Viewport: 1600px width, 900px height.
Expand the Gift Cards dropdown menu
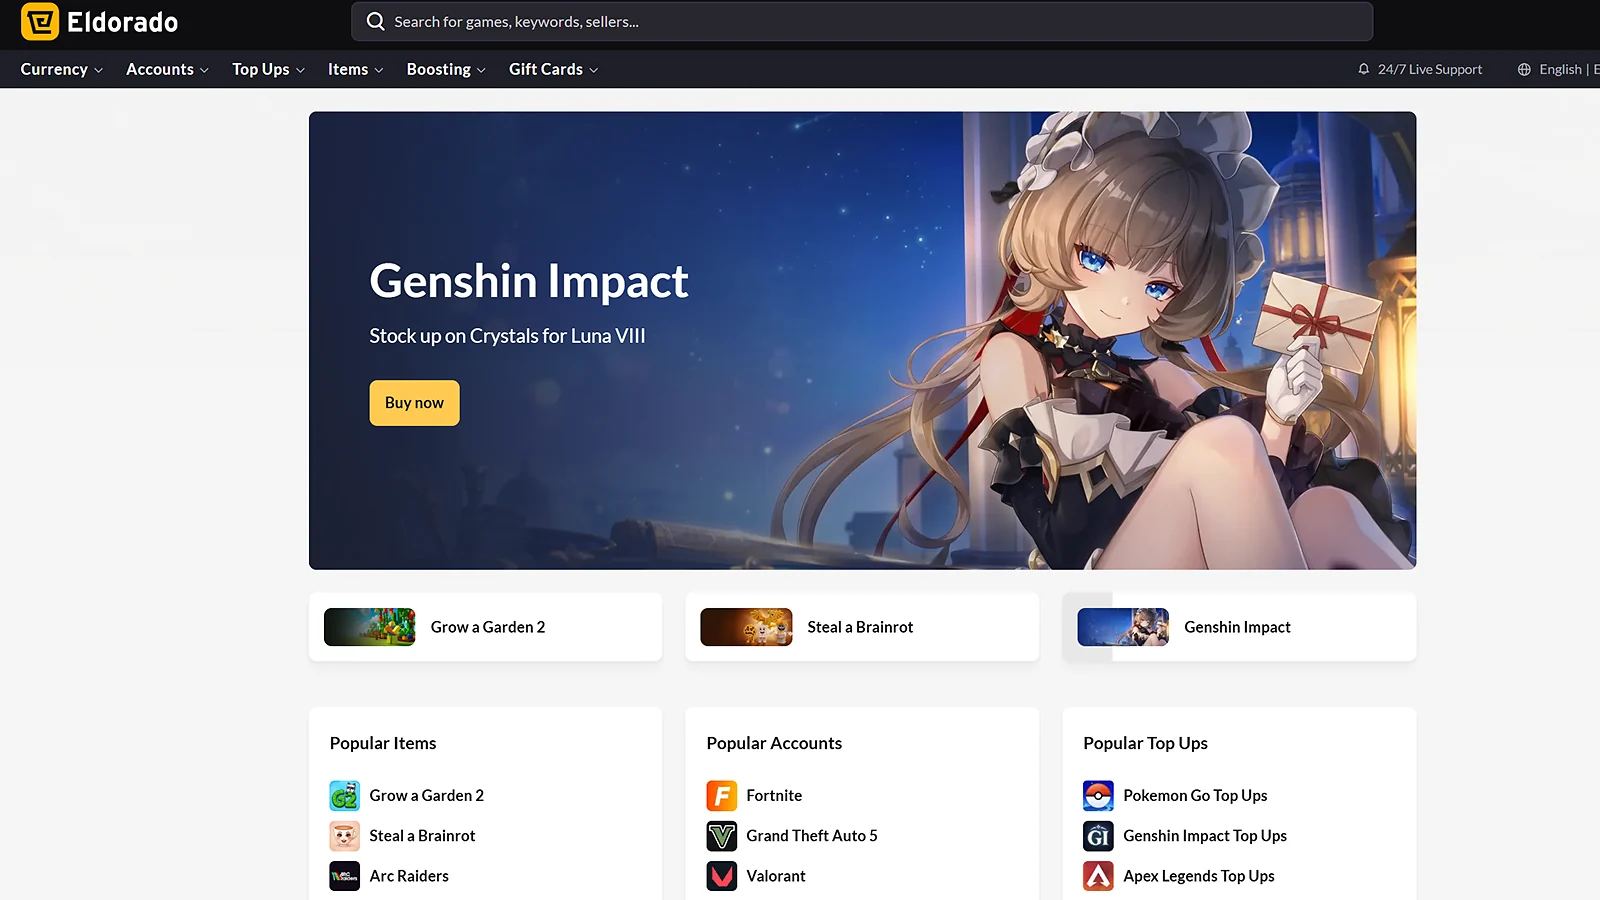coord(553,69)
